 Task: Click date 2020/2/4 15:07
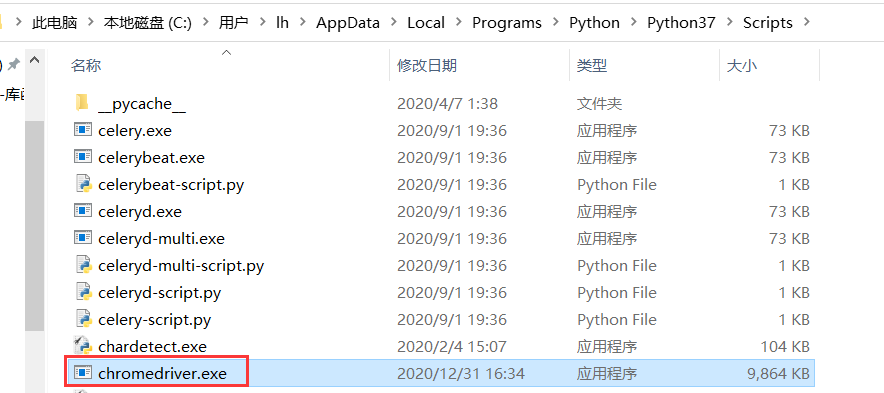tap(452, 346)
